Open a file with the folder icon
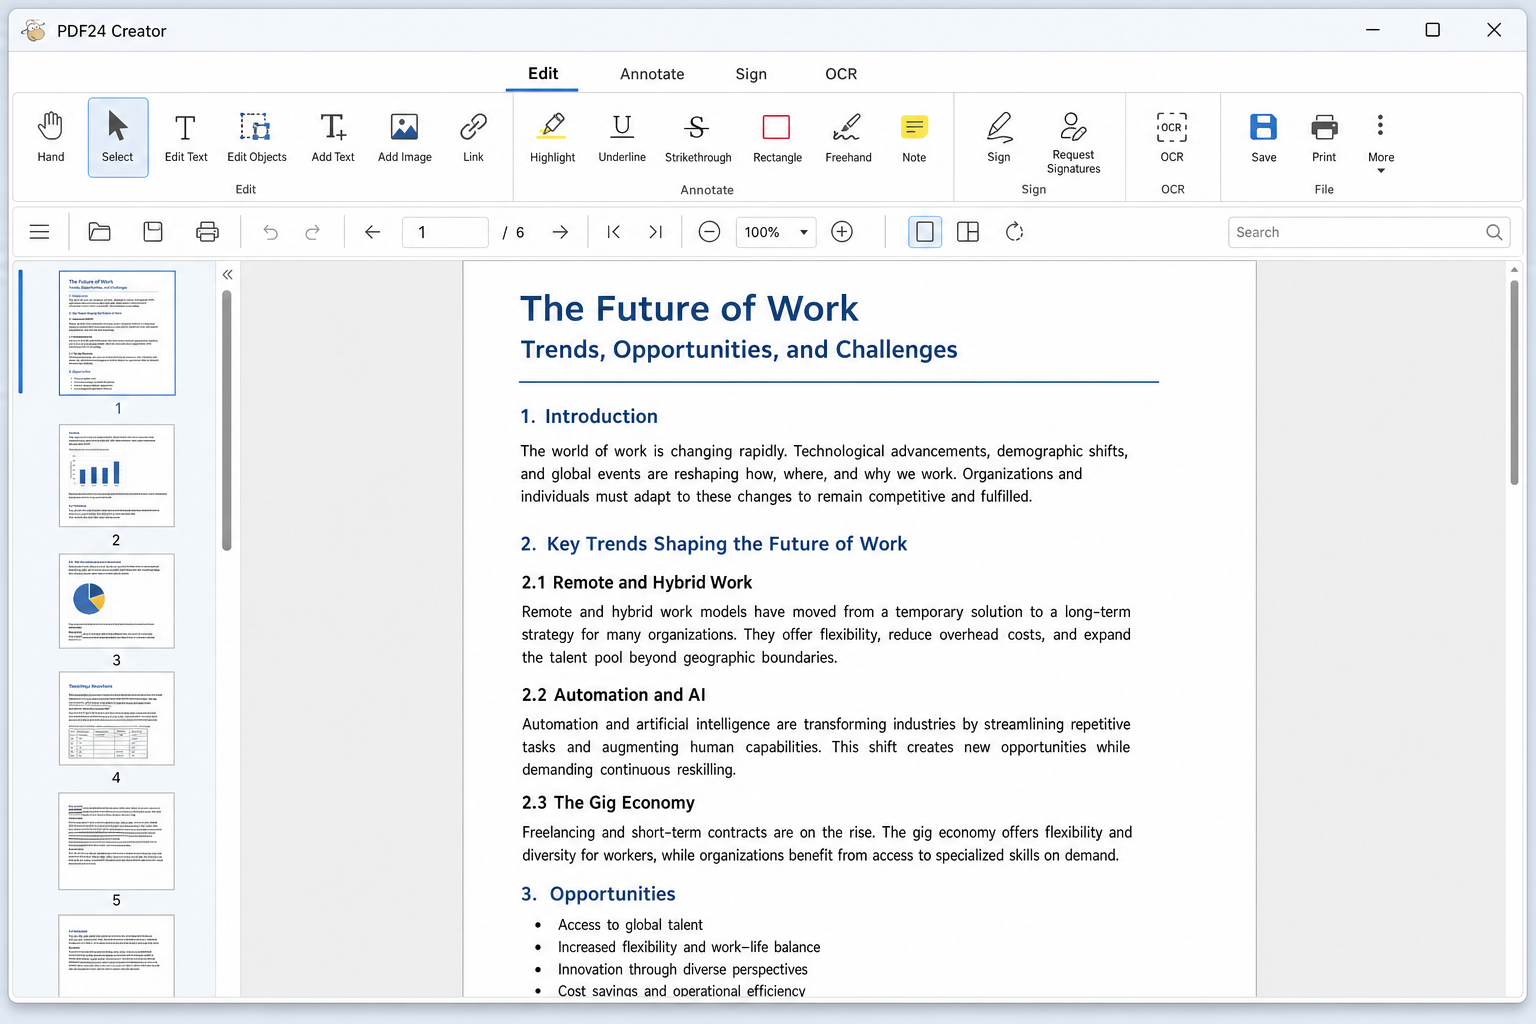Screen dimensions: 1536x1024 100,232
